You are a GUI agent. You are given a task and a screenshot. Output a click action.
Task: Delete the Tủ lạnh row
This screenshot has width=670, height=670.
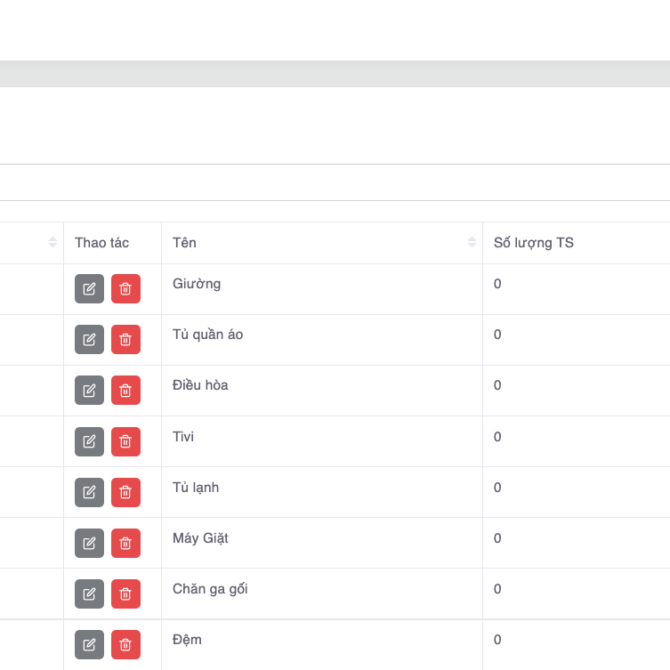[125, 492]
